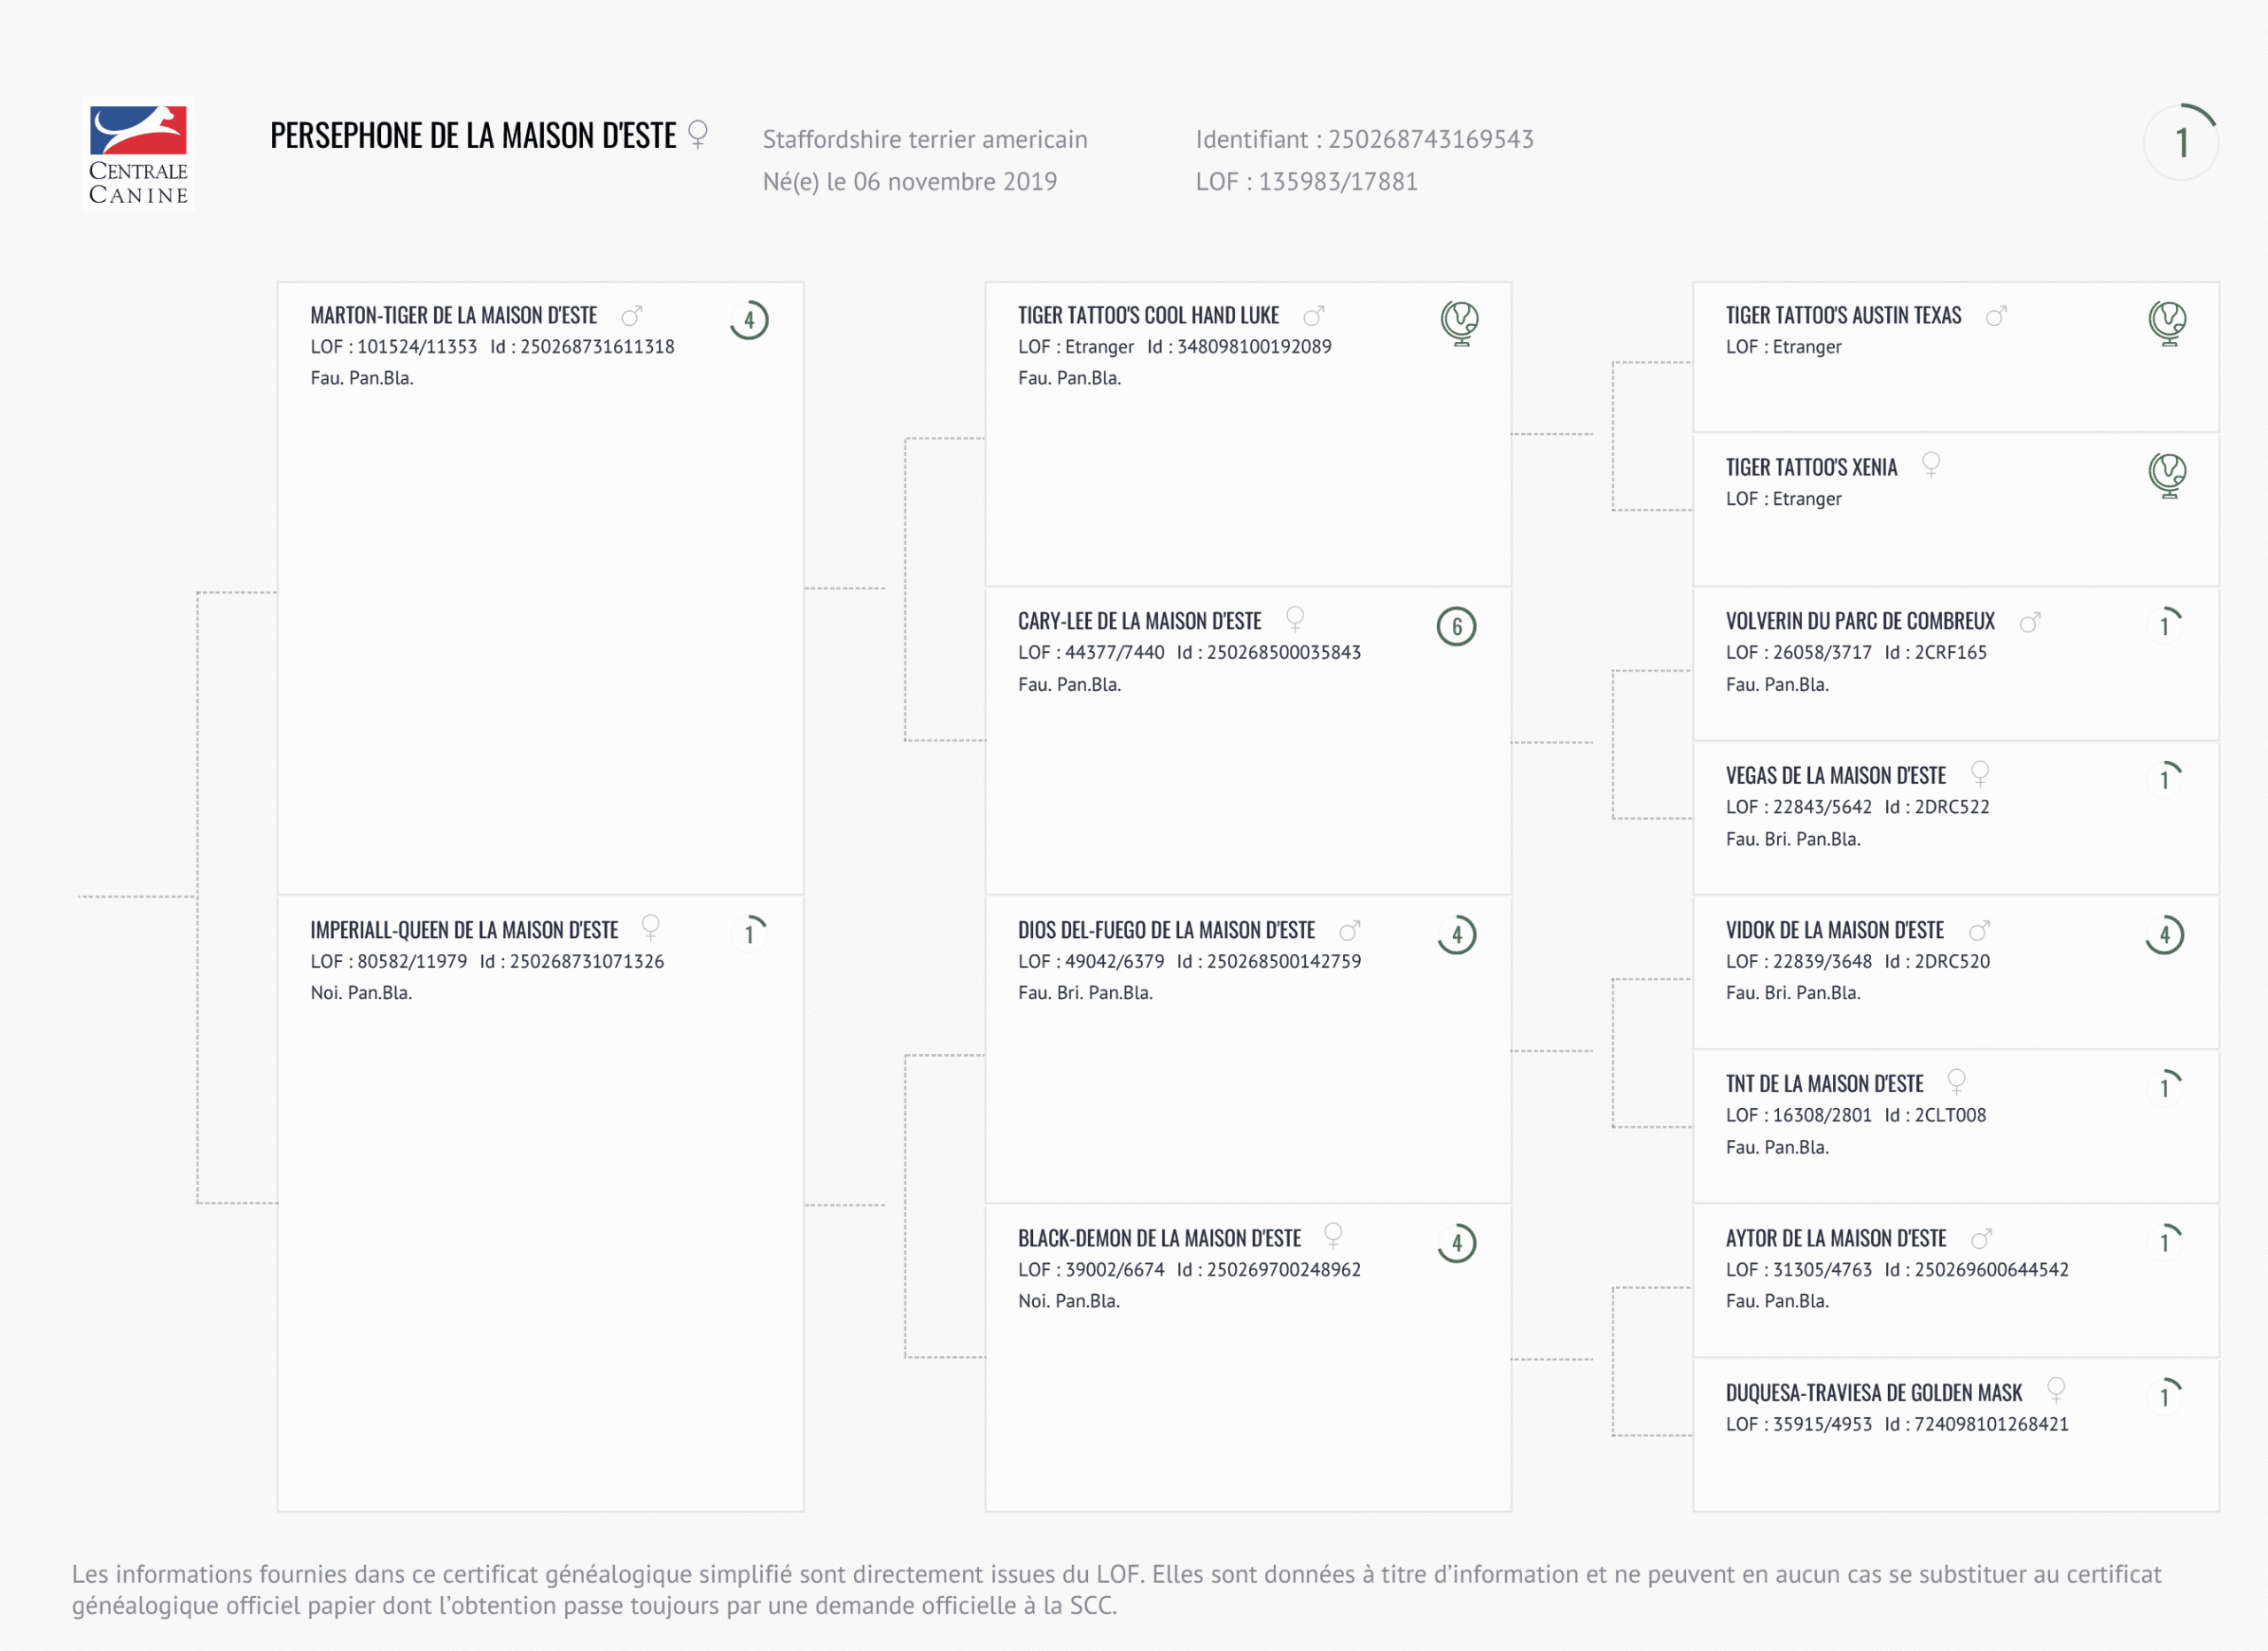This screenshot has height=1651, width=2268.
Task: Click rating badge 4 on Dios Del-Fuego card
Action: 1456,935
